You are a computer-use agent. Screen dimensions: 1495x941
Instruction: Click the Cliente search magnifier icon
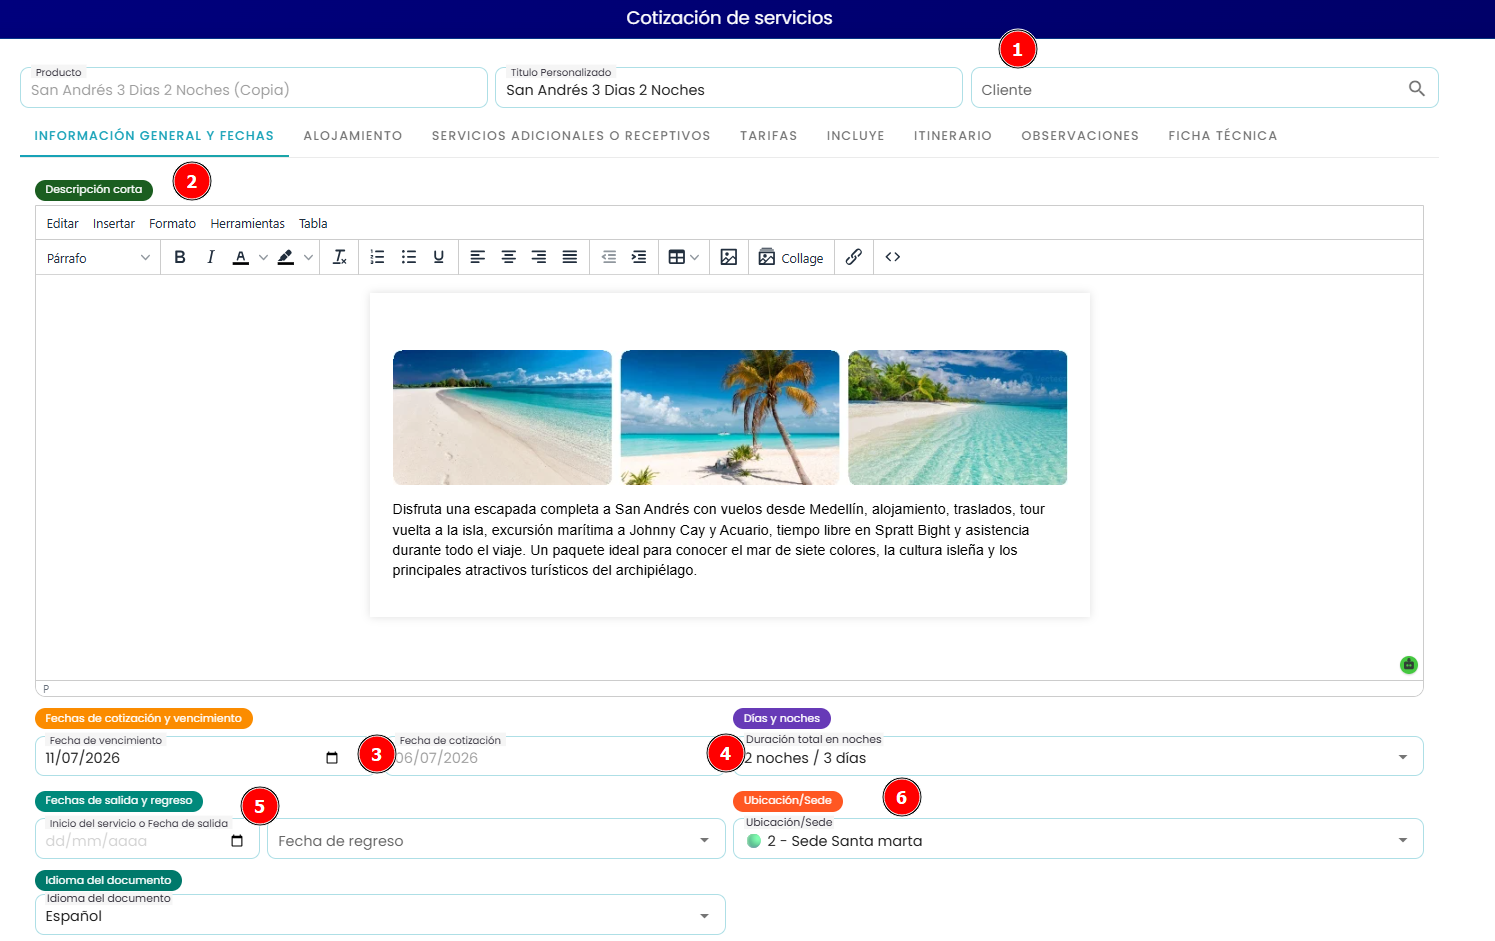(x=1416, y=89)
